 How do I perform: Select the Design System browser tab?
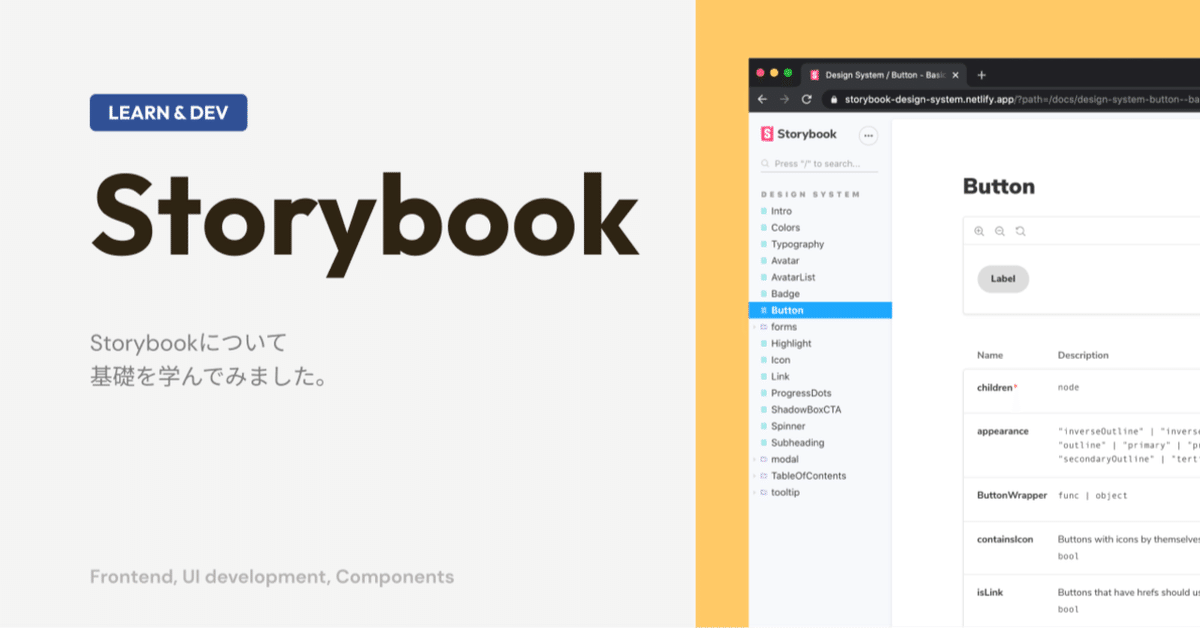coord(885,75)
